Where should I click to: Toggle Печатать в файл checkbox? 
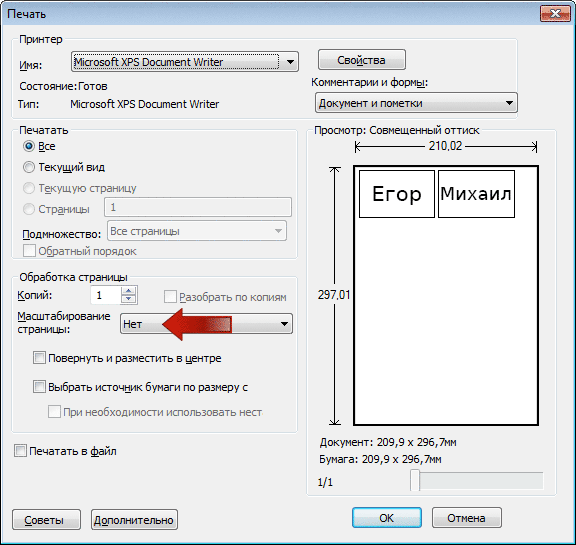click(20, 451)
